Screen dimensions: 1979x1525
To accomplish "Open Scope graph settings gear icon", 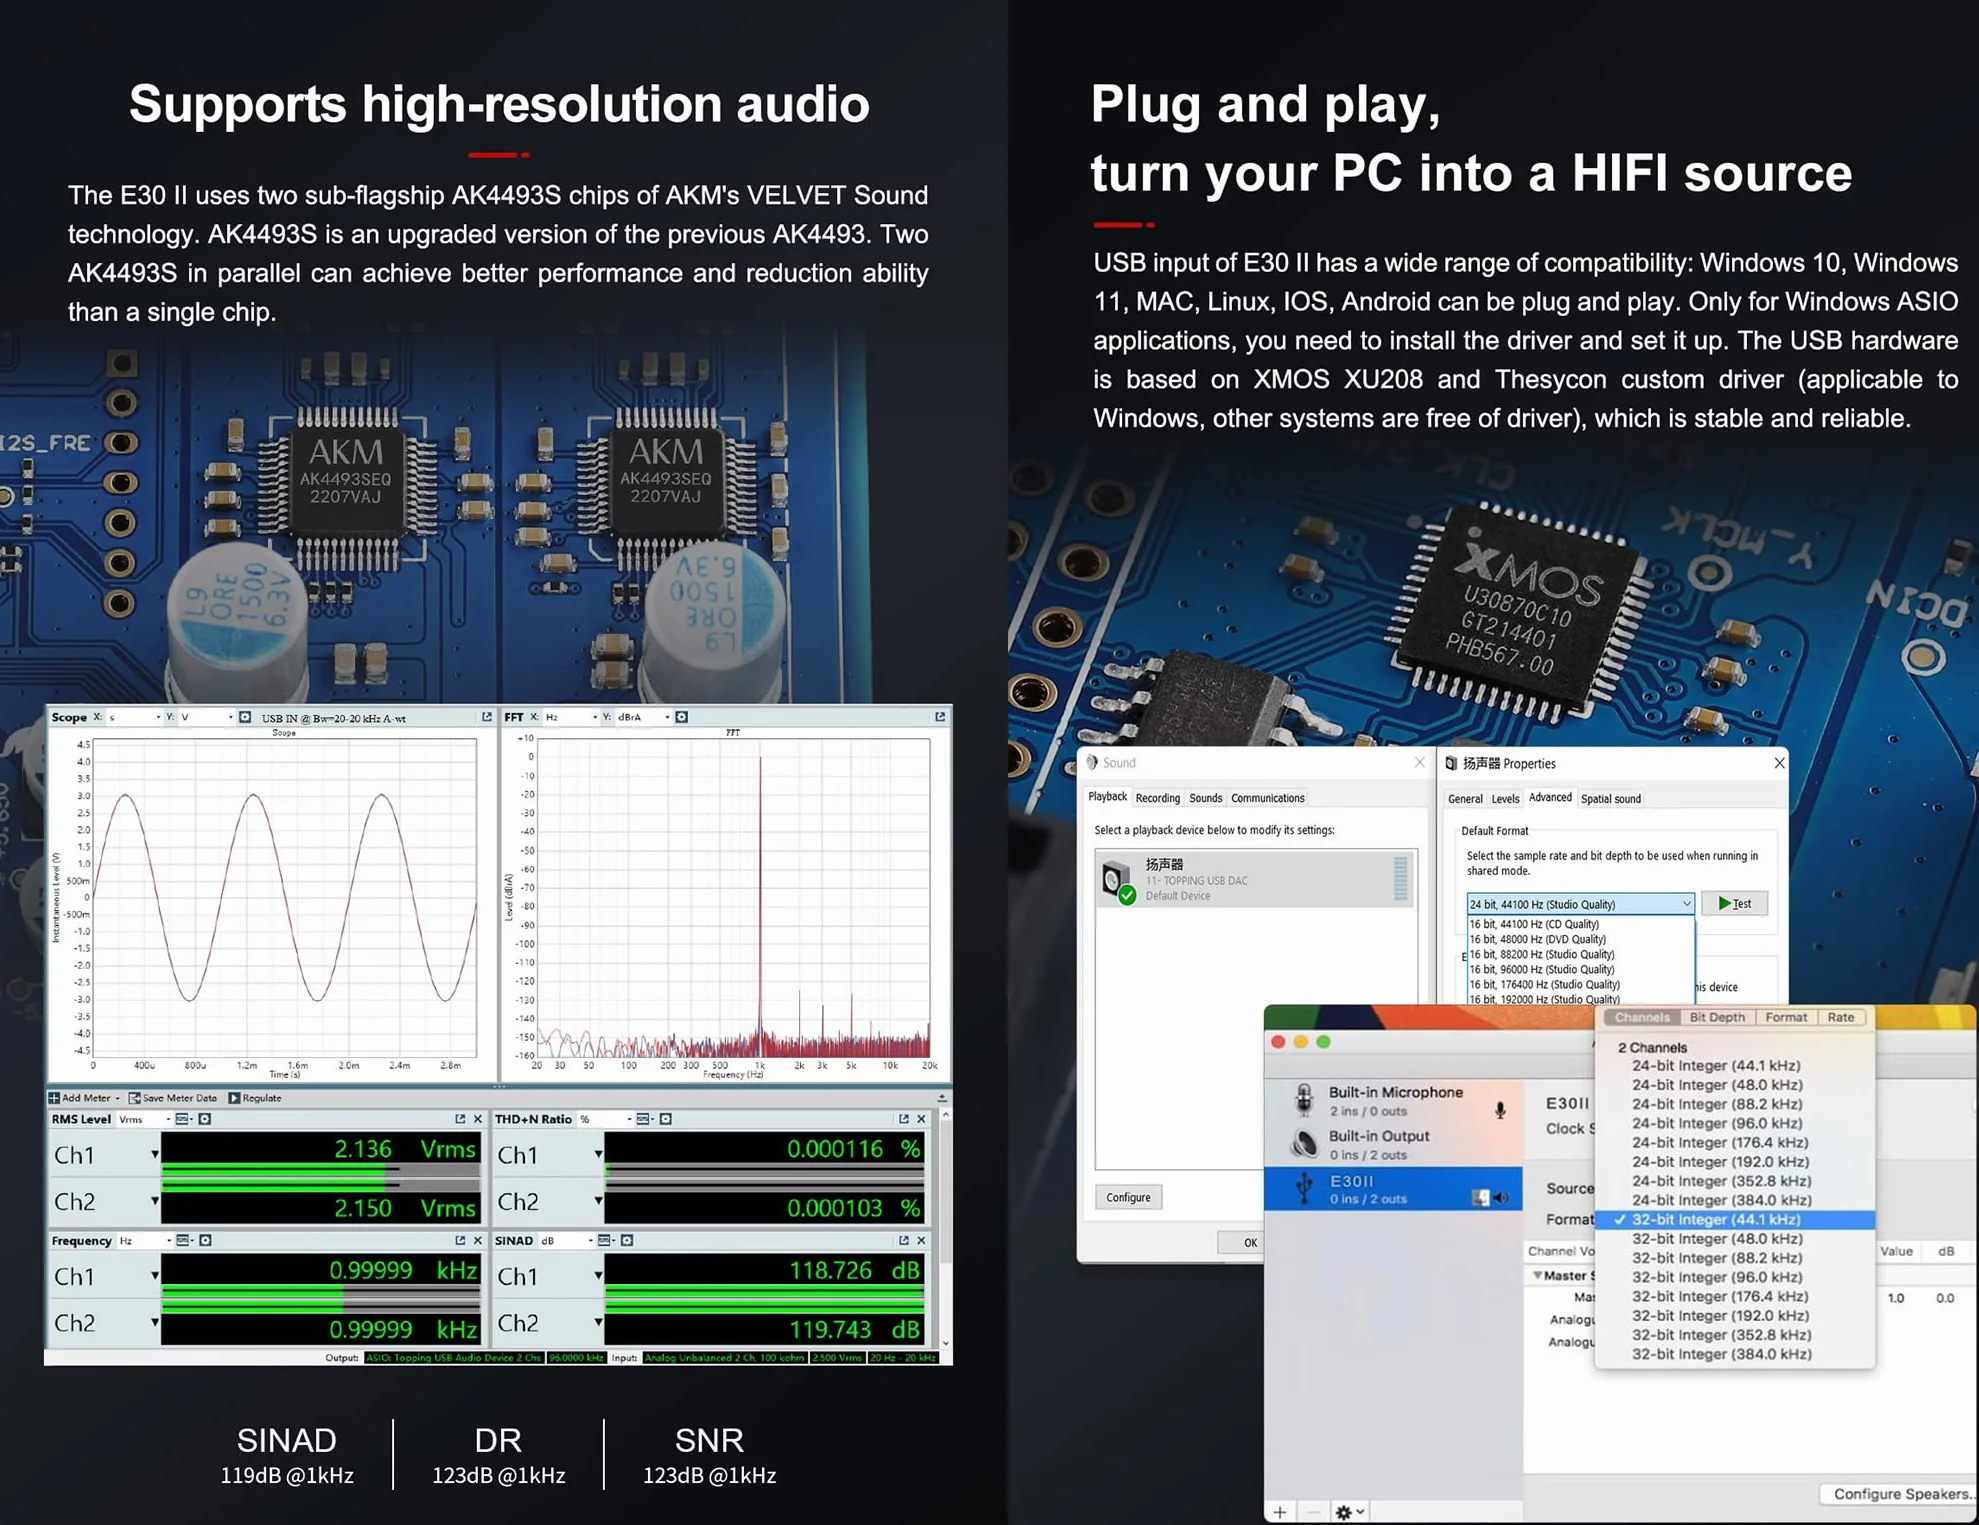I will (245, 718).
